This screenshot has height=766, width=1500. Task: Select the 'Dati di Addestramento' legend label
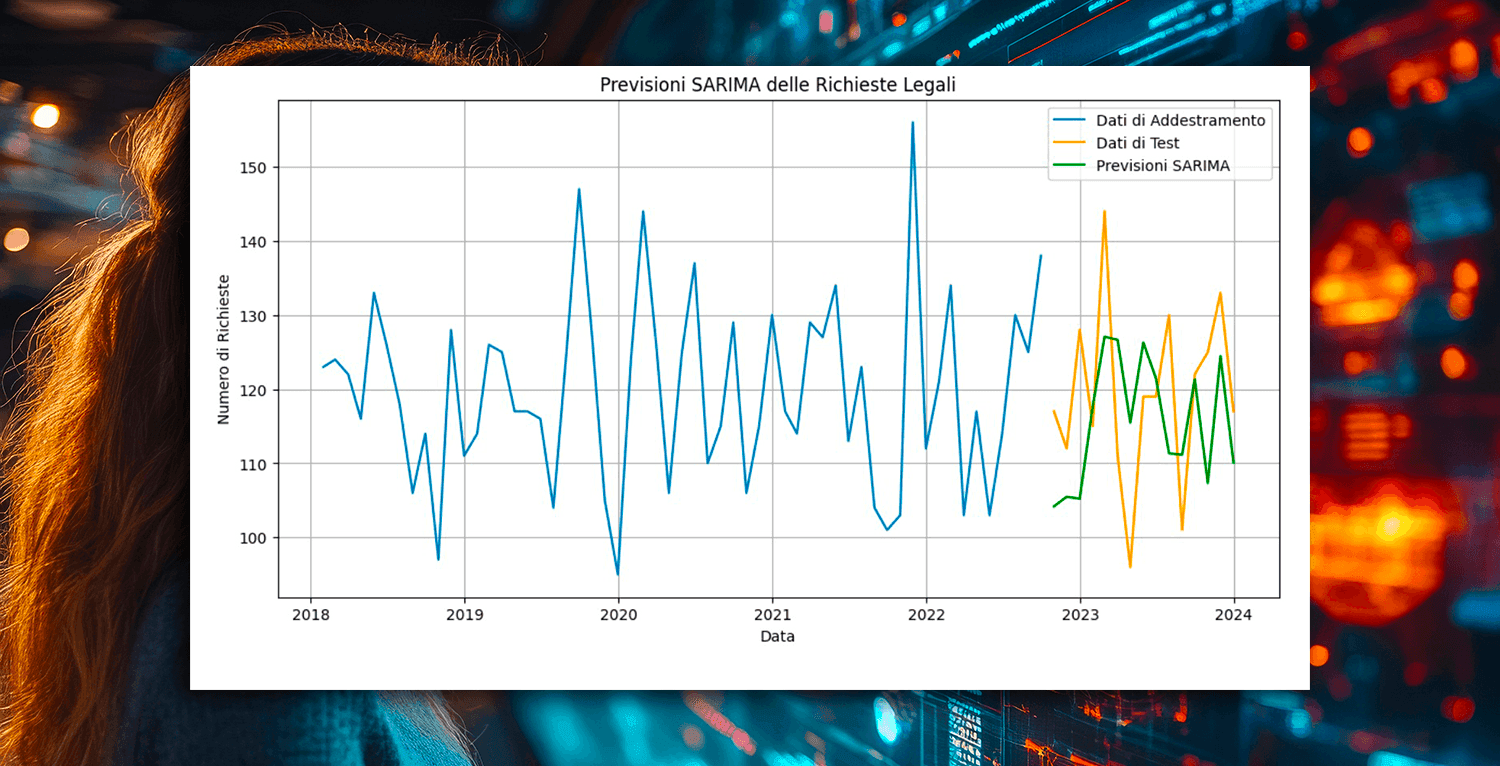1180,121
